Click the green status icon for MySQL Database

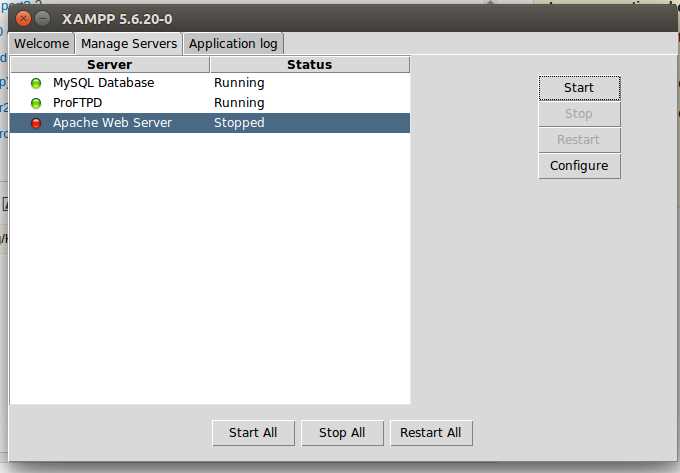(36, 83)
